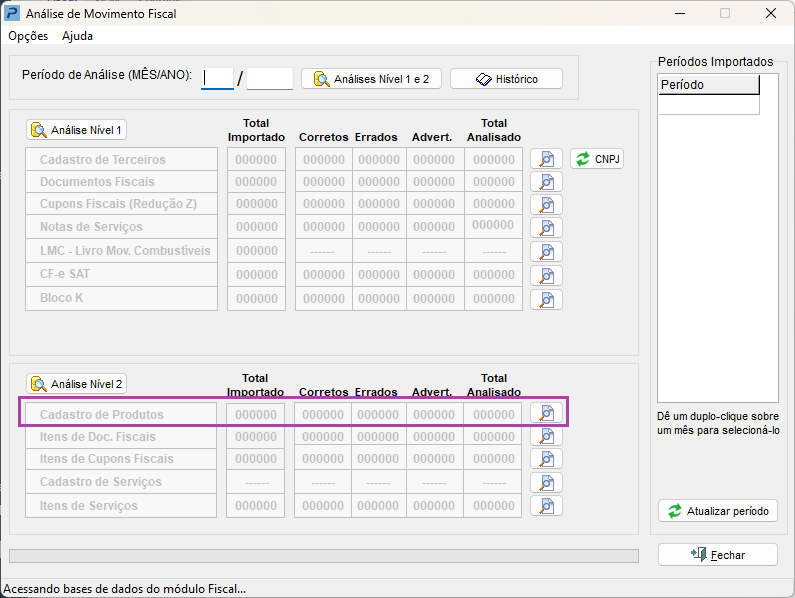Click the Fechar button
Image resolution: width=795 pixels, height=598 pixels.
[717, 555]
